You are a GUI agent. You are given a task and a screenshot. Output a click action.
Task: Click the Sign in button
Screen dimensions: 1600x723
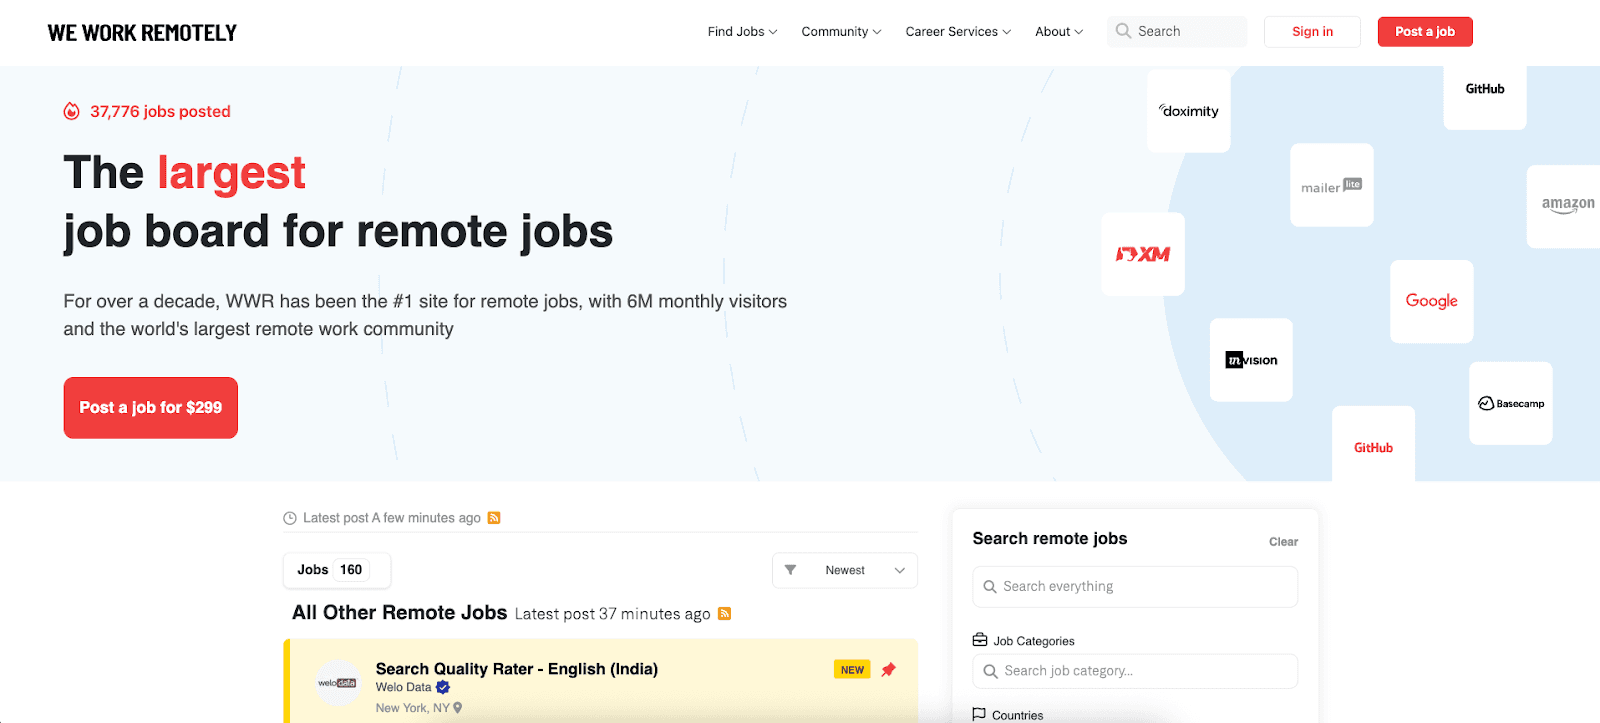[x=1311, y=31]
